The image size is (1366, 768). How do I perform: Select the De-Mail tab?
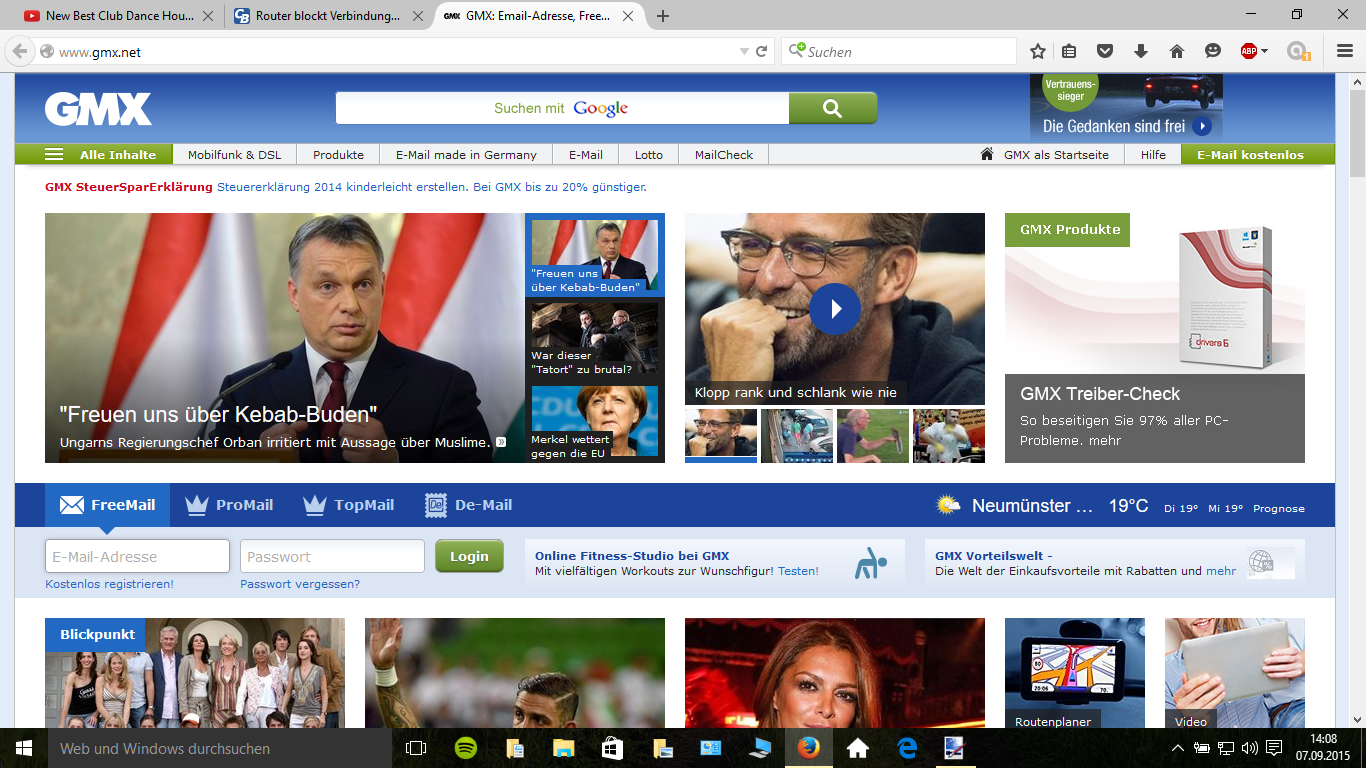point(468,505)
